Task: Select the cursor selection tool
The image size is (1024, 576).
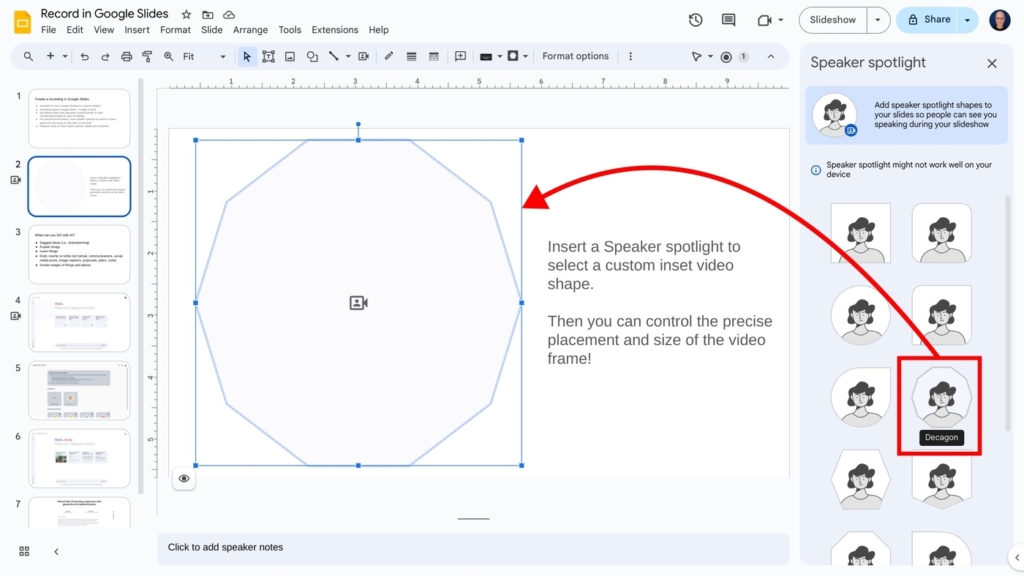Action: tap(247, 57)
